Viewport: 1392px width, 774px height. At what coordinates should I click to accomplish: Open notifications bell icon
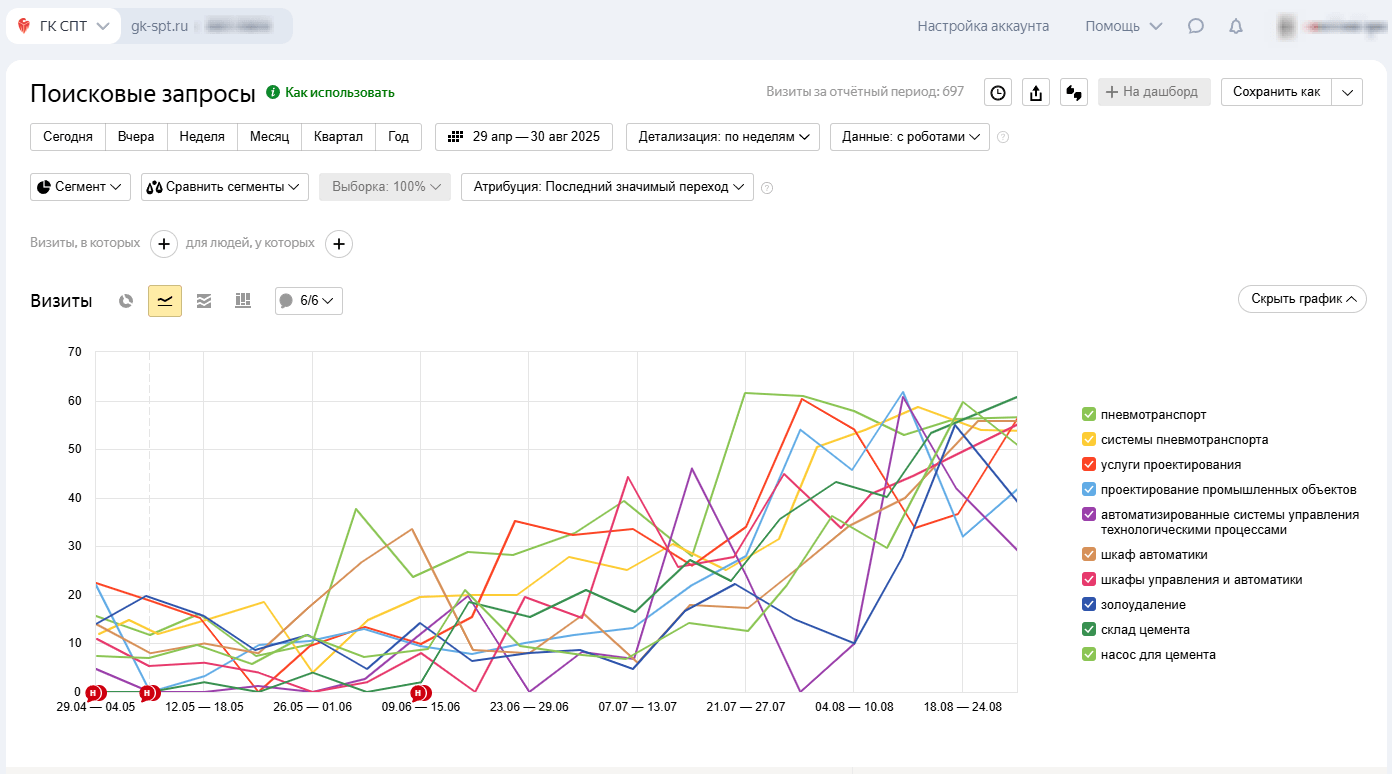(1236, 26)
